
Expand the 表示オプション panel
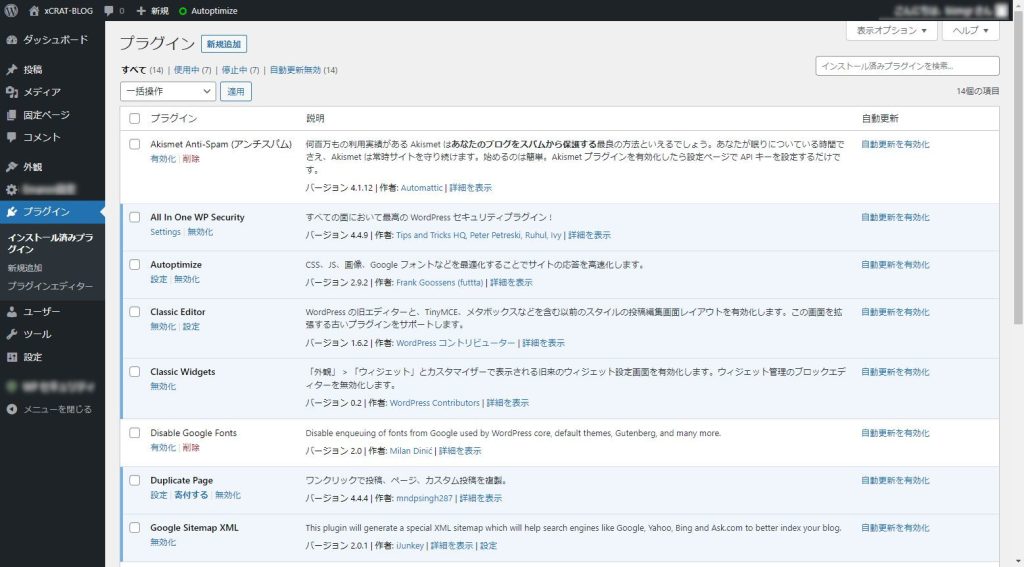(891, 31)
